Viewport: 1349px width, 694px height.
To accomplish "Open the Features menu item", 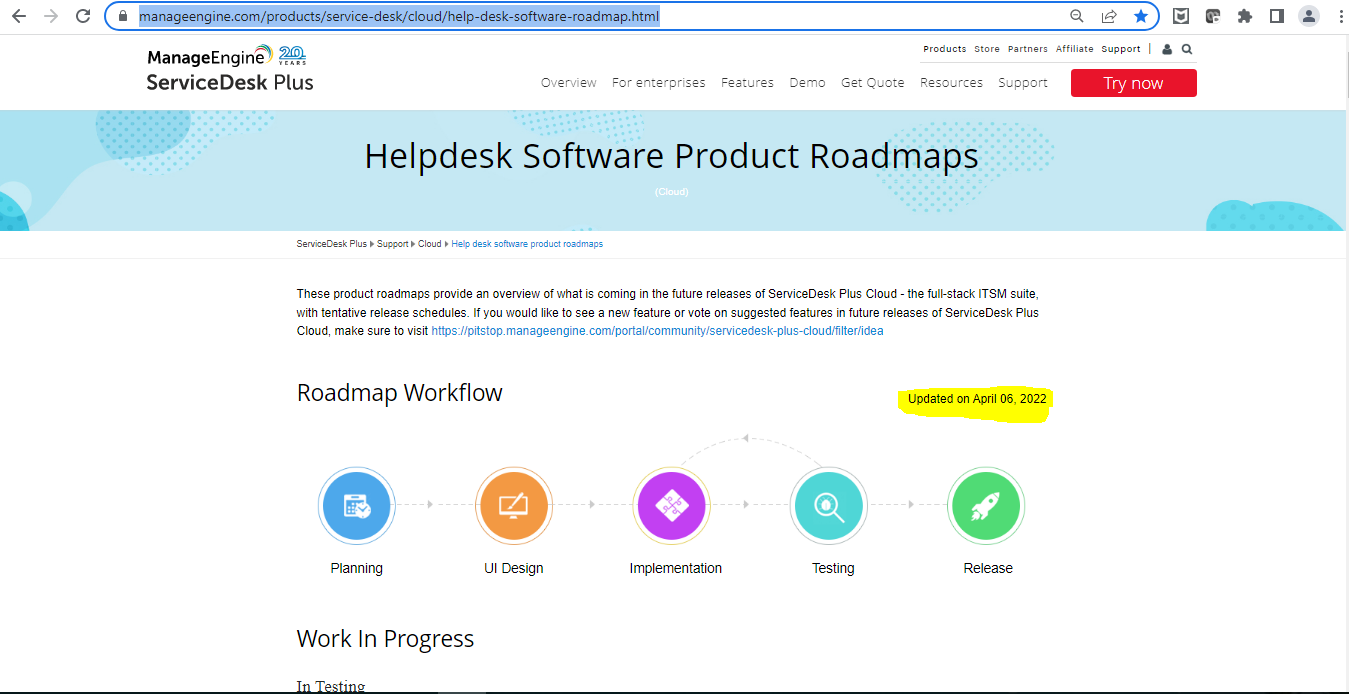I will click(748, 83).
